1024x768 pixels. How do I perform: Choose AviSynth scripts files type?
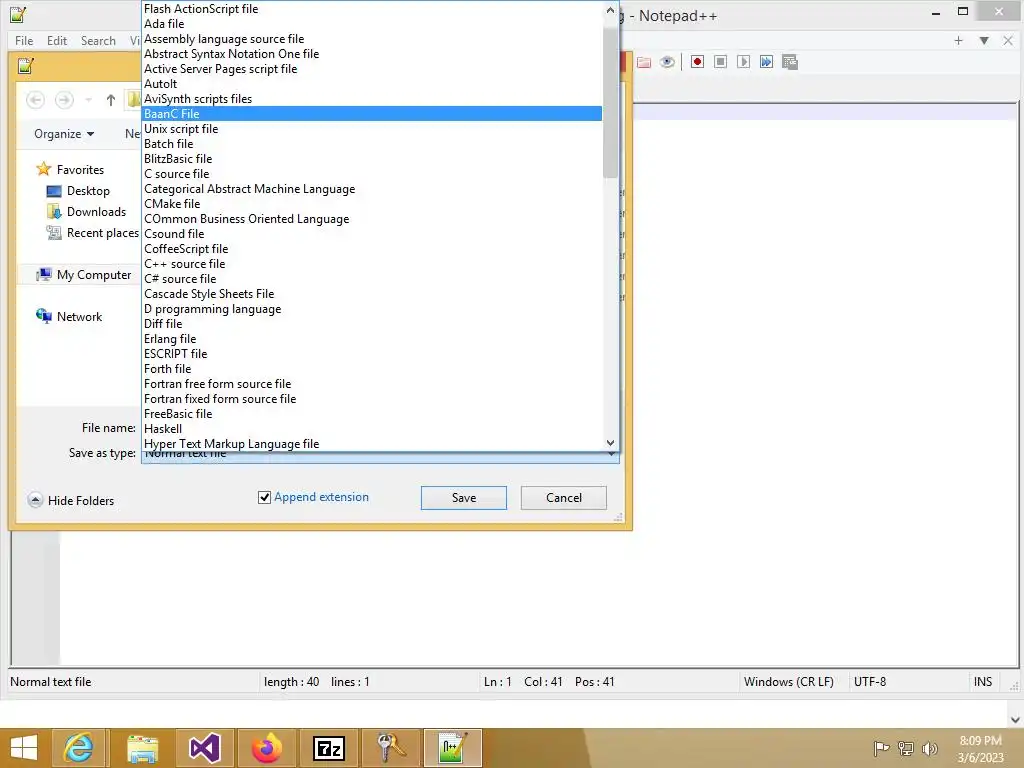(x=372, y=99)
